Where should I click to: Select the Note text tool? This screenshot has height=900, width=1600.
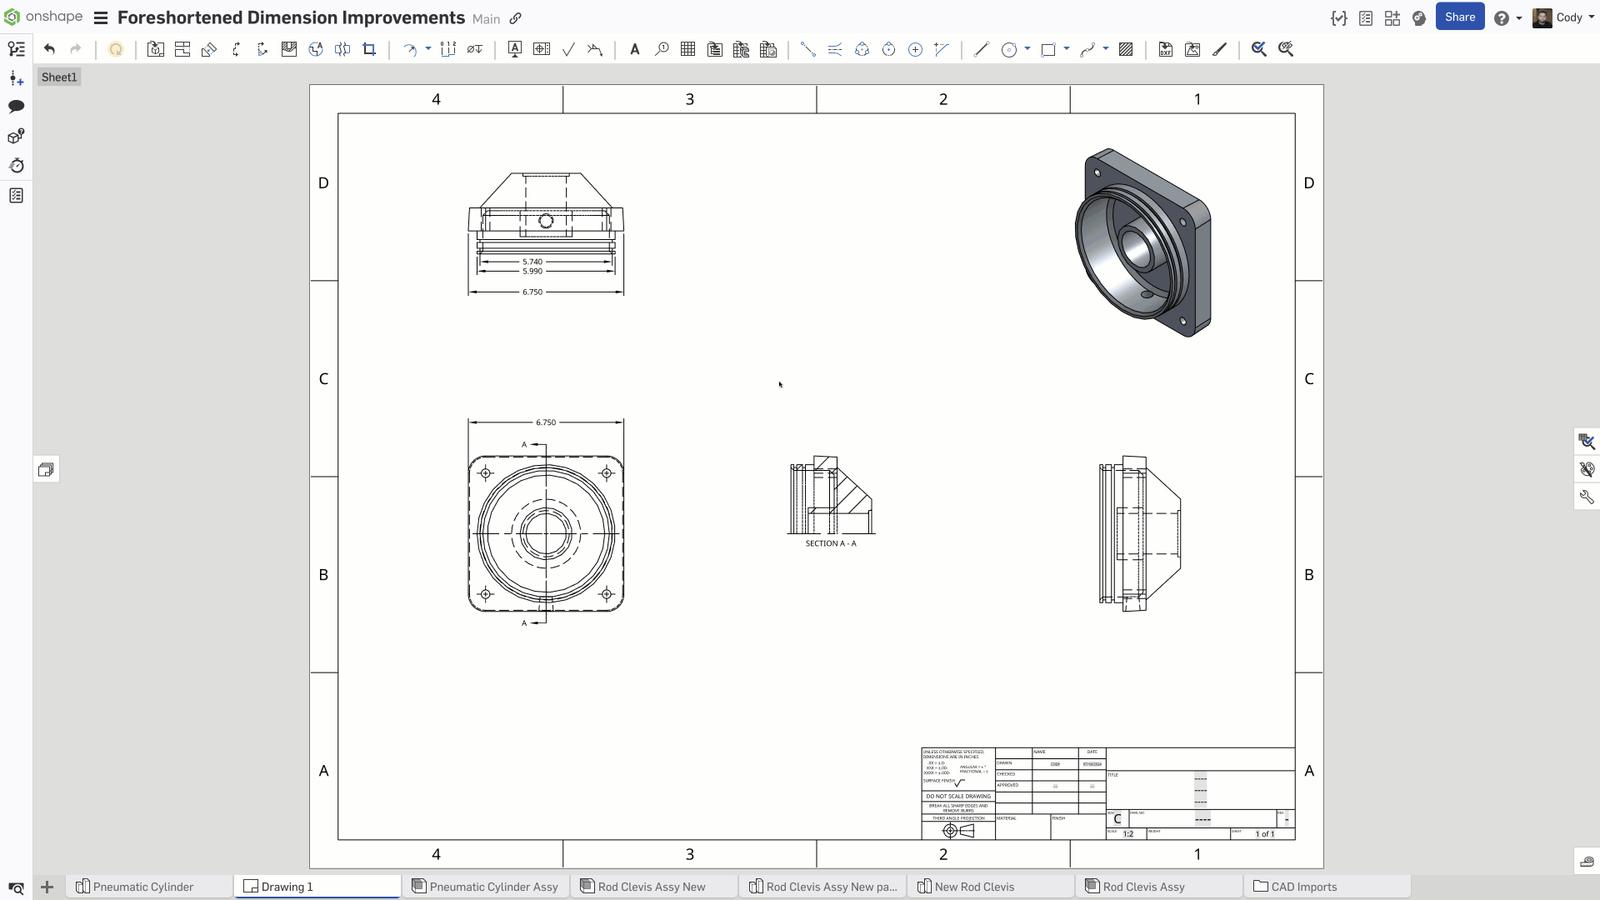click(634, 49)
